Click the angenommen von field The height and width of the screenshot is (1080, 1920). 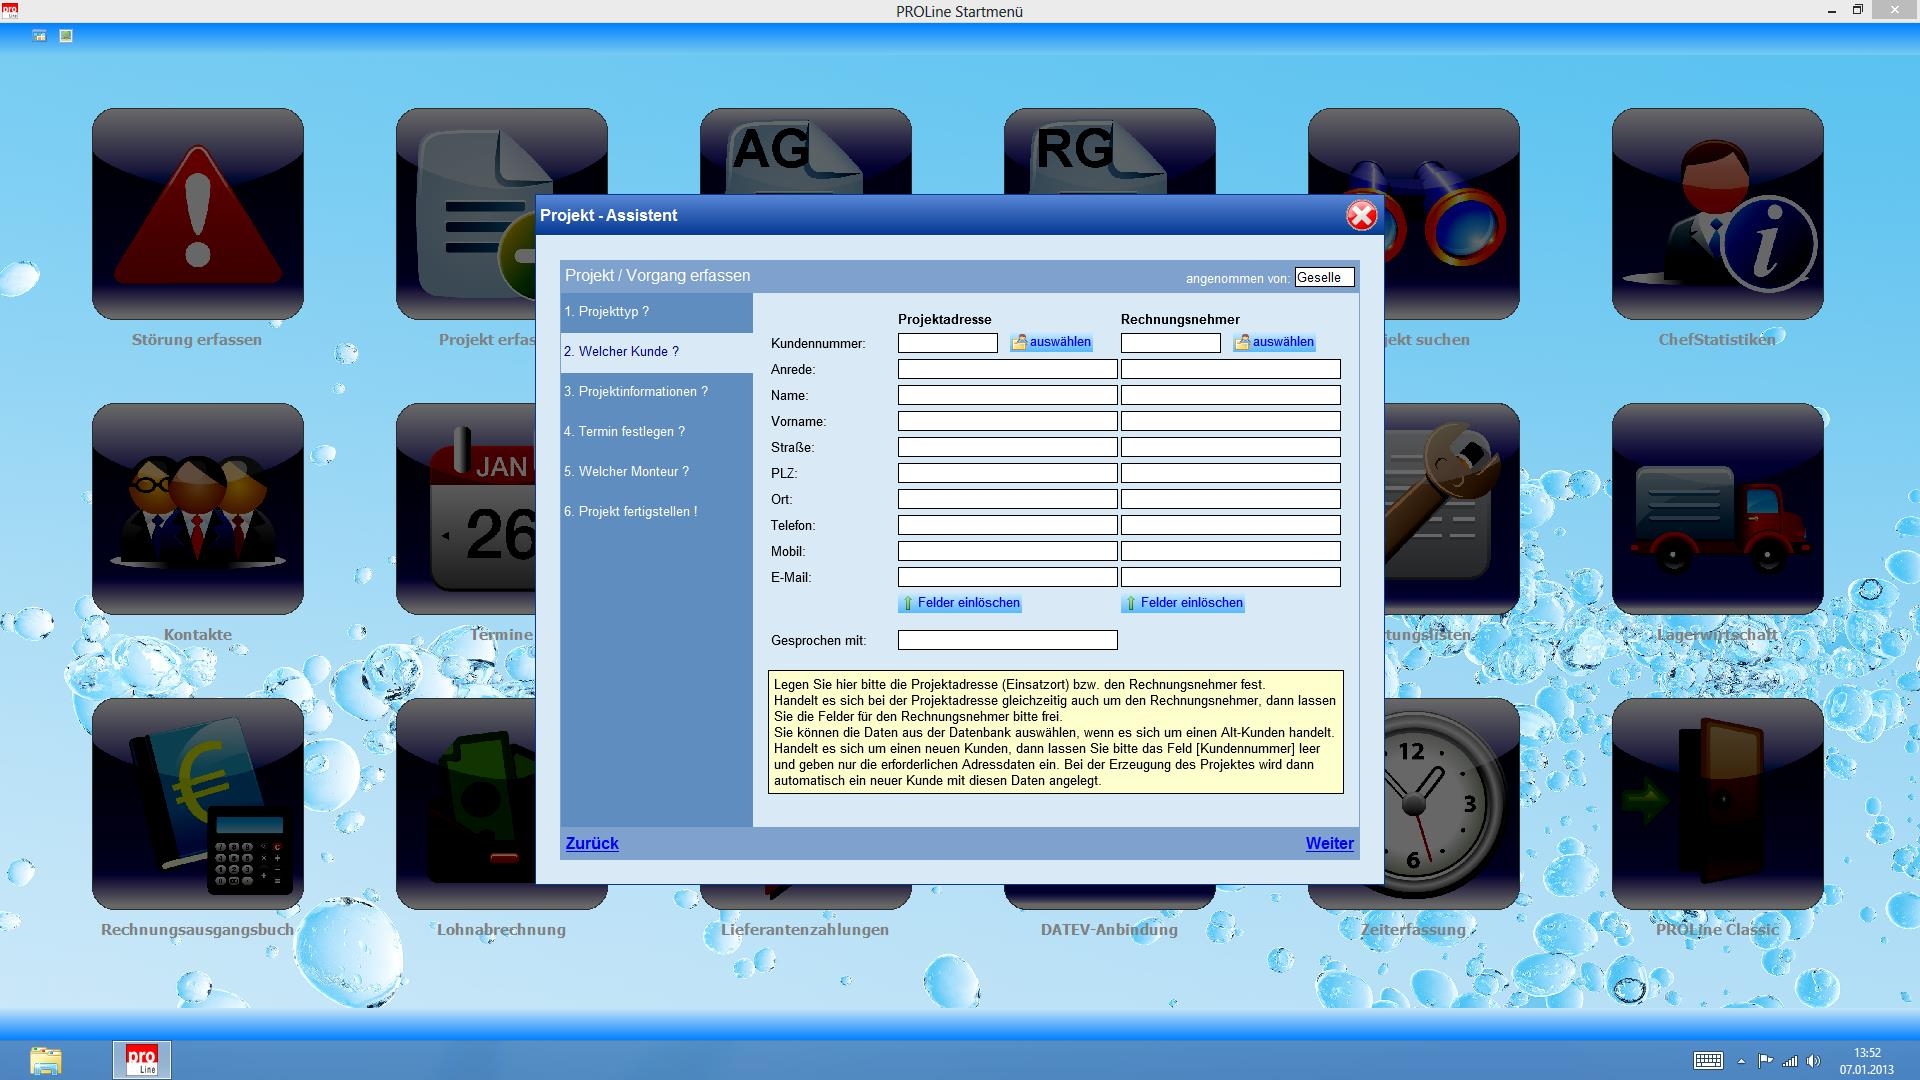(x=1323, y=278)
